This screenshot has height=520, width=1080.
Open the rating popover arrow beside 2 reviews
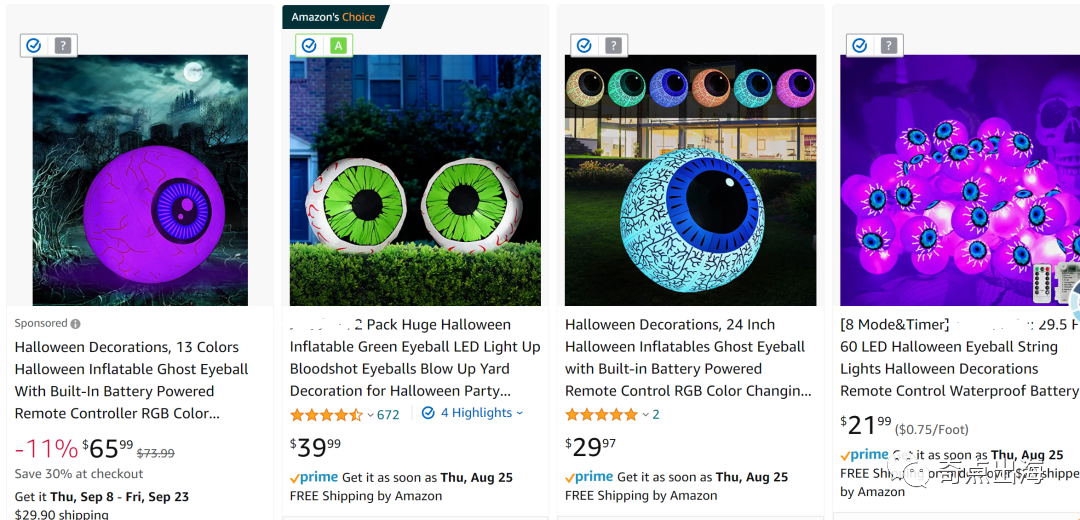pos(645,415)
